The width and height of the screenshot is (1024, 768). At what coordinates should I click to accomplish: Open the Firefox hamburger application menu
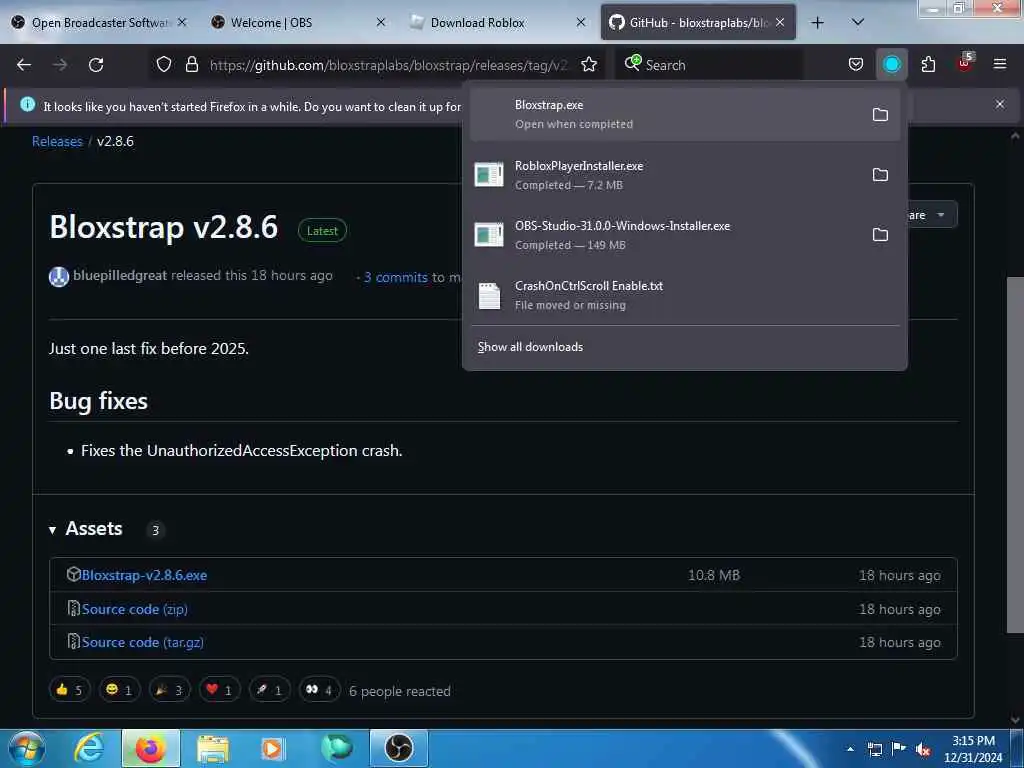coord(1000,64)
